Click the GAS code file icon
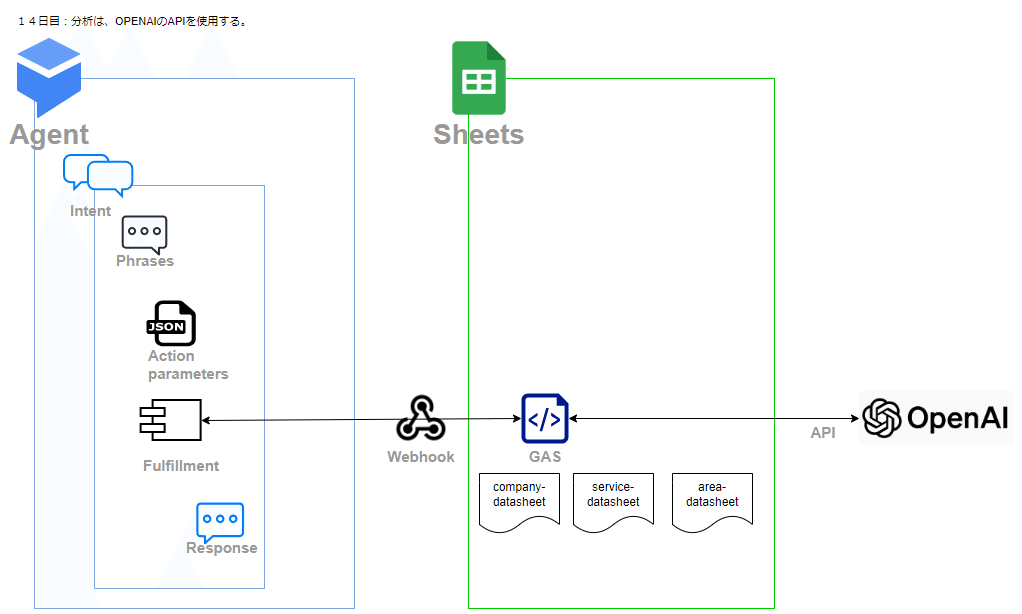This screenshot has width=1022, height=614. pyautogui.click(x=545, y=418)
